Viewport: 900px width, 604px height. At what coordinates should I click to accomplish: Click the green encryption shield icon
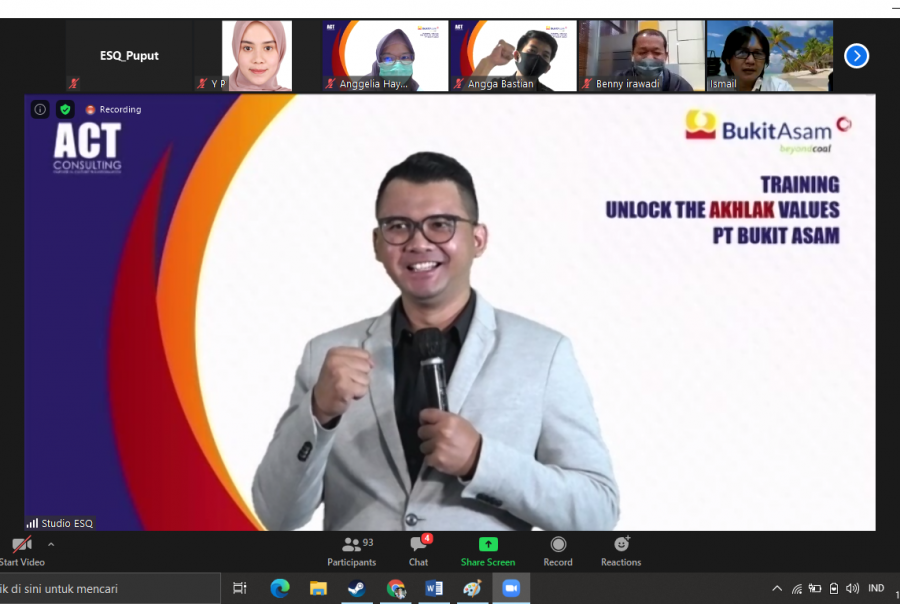(x=65, y=109)
